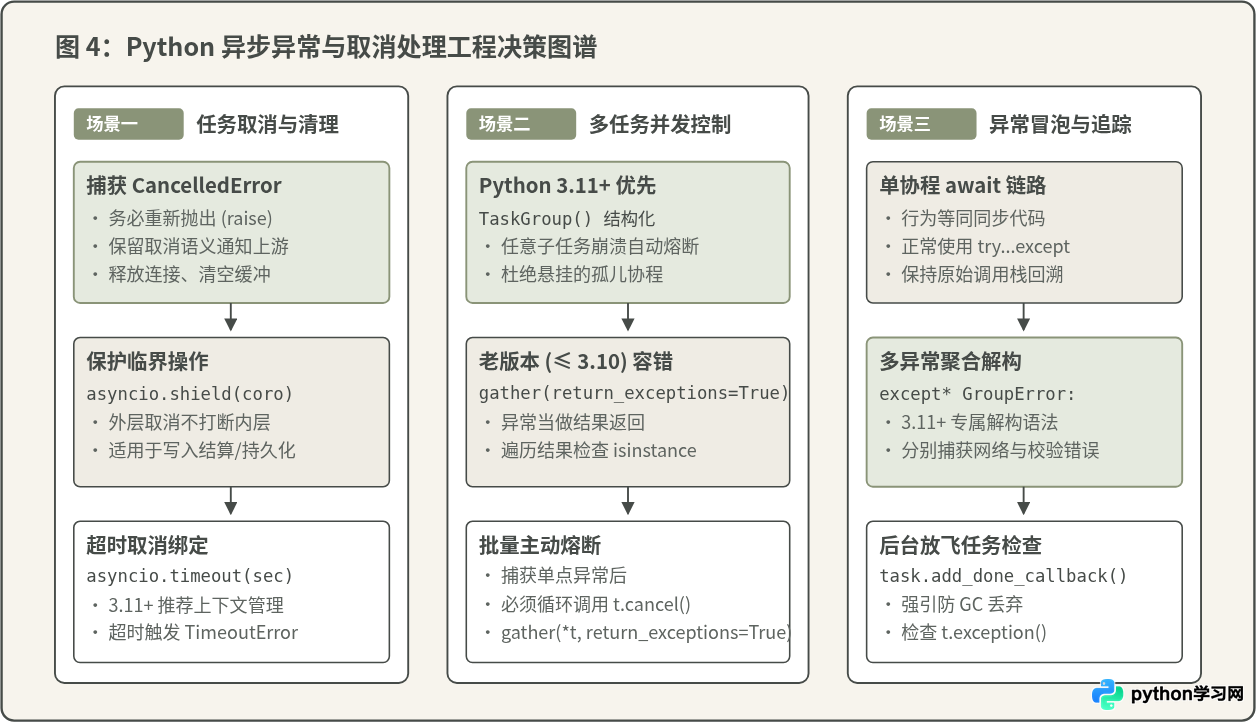Click the line 杜绝悬挂的孤儿协程

[x=582, y=274]
